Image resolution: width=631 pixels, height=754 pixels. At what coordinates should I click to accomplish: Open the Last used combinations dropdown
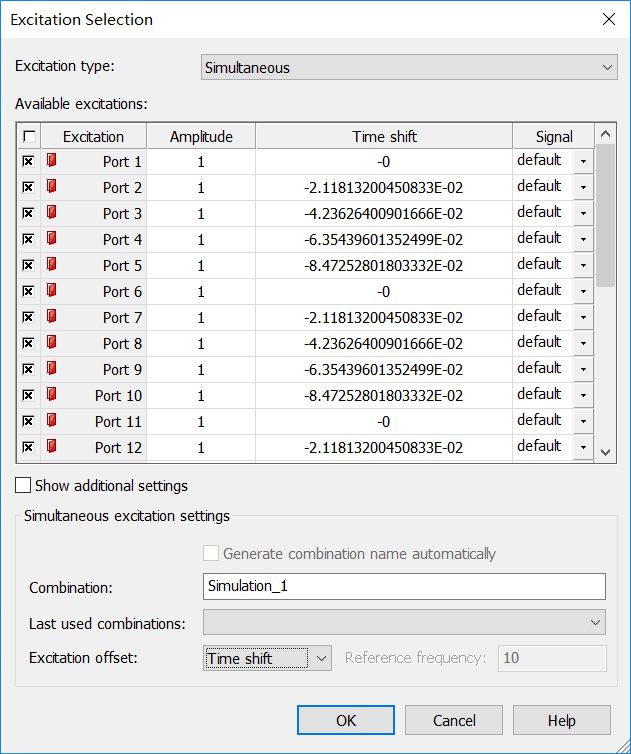tap(404, 622)
